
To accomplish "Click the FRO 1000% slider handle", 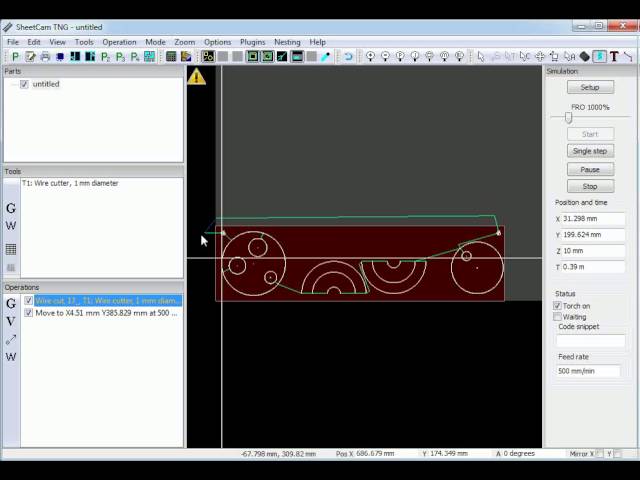I will (x=569, y=118).
